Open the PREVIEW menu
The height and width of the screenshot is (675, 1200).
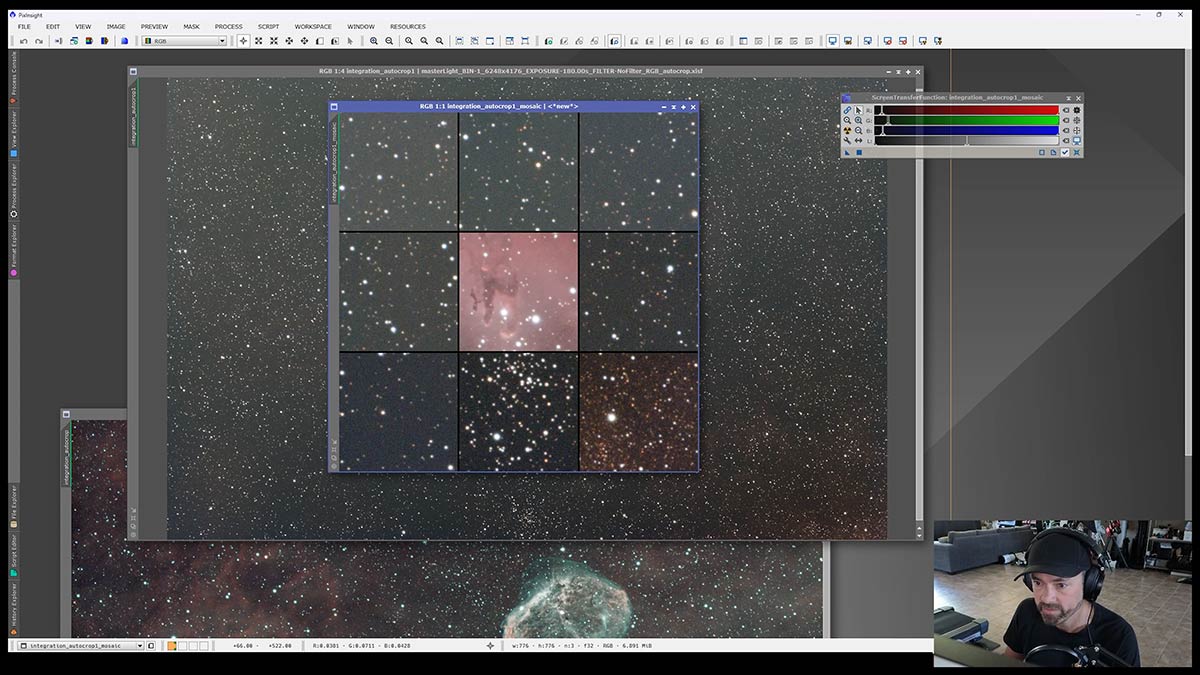point(154,26)
